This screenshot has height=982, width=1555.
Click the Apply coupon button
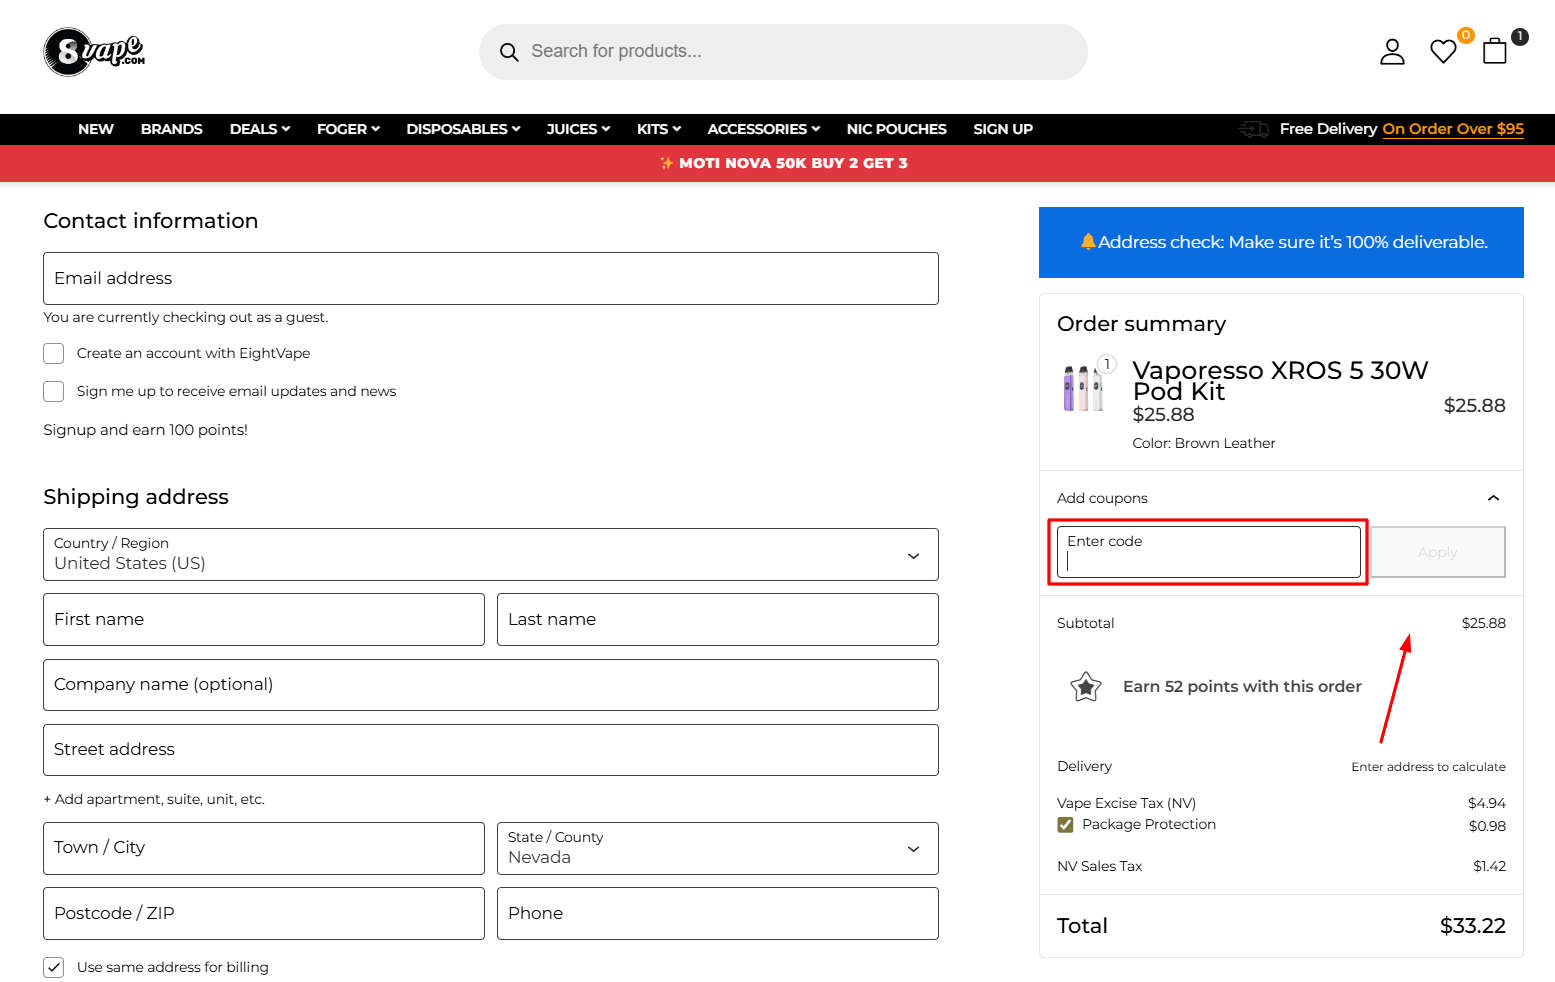pyautogui.click(x=1437, y=552)
